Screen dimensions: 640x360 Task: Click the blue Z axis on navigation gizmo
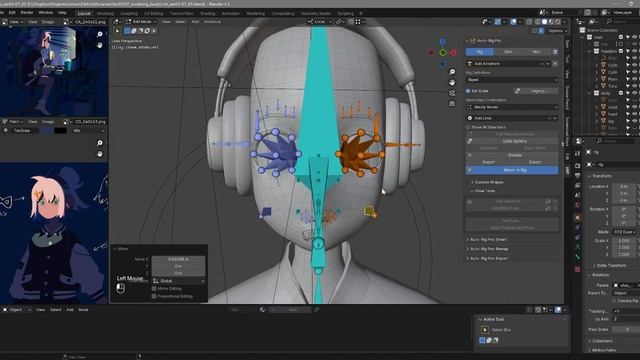442,42
